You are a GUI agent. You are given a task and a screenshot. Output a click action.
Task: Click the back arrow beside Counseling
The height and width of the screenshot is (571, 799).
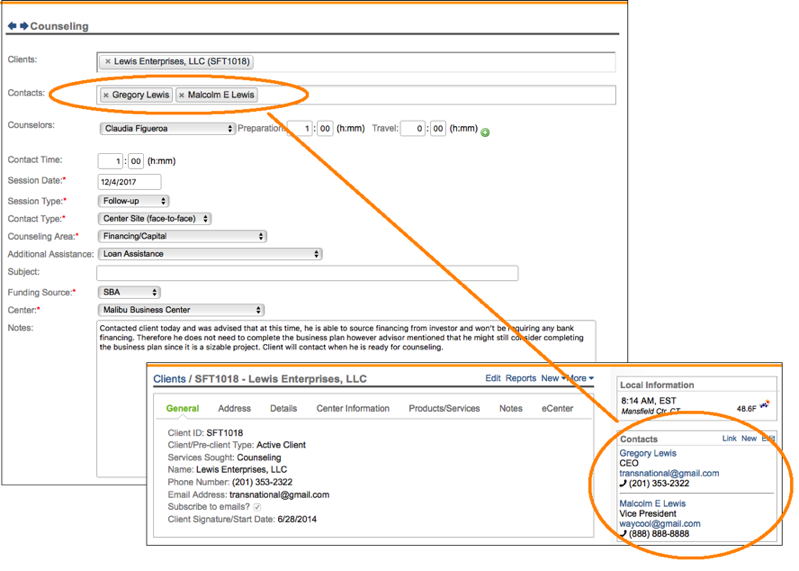click(x=12, y=26)
